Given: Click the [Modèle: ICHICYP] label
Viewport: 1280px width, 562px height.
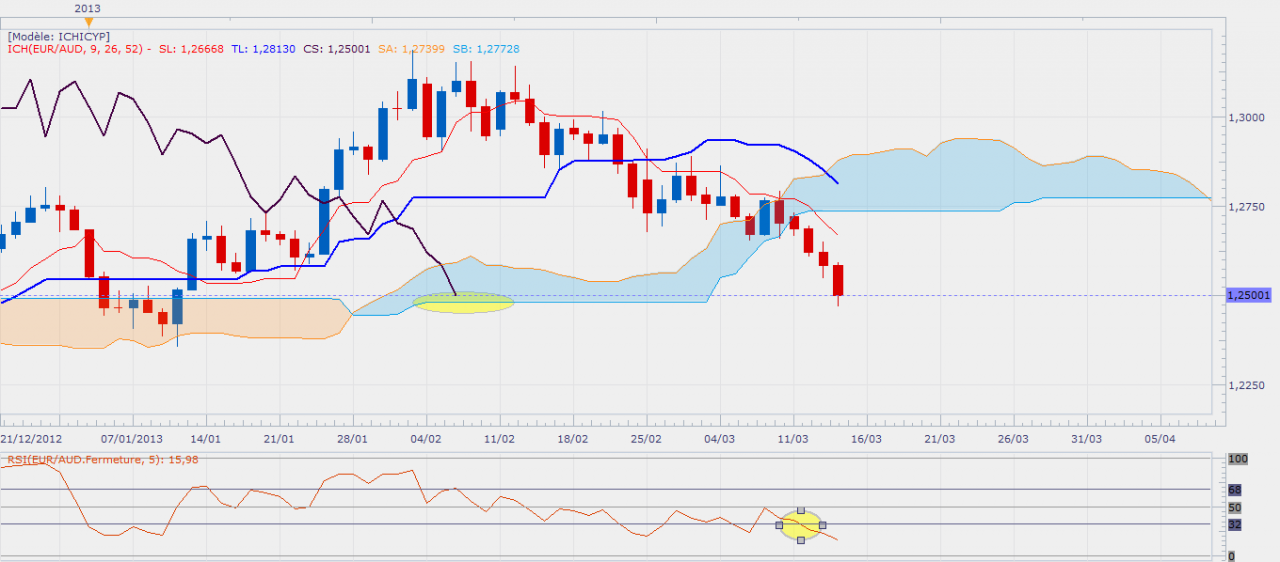Looking at the screenshot, I should coord(58,35).
